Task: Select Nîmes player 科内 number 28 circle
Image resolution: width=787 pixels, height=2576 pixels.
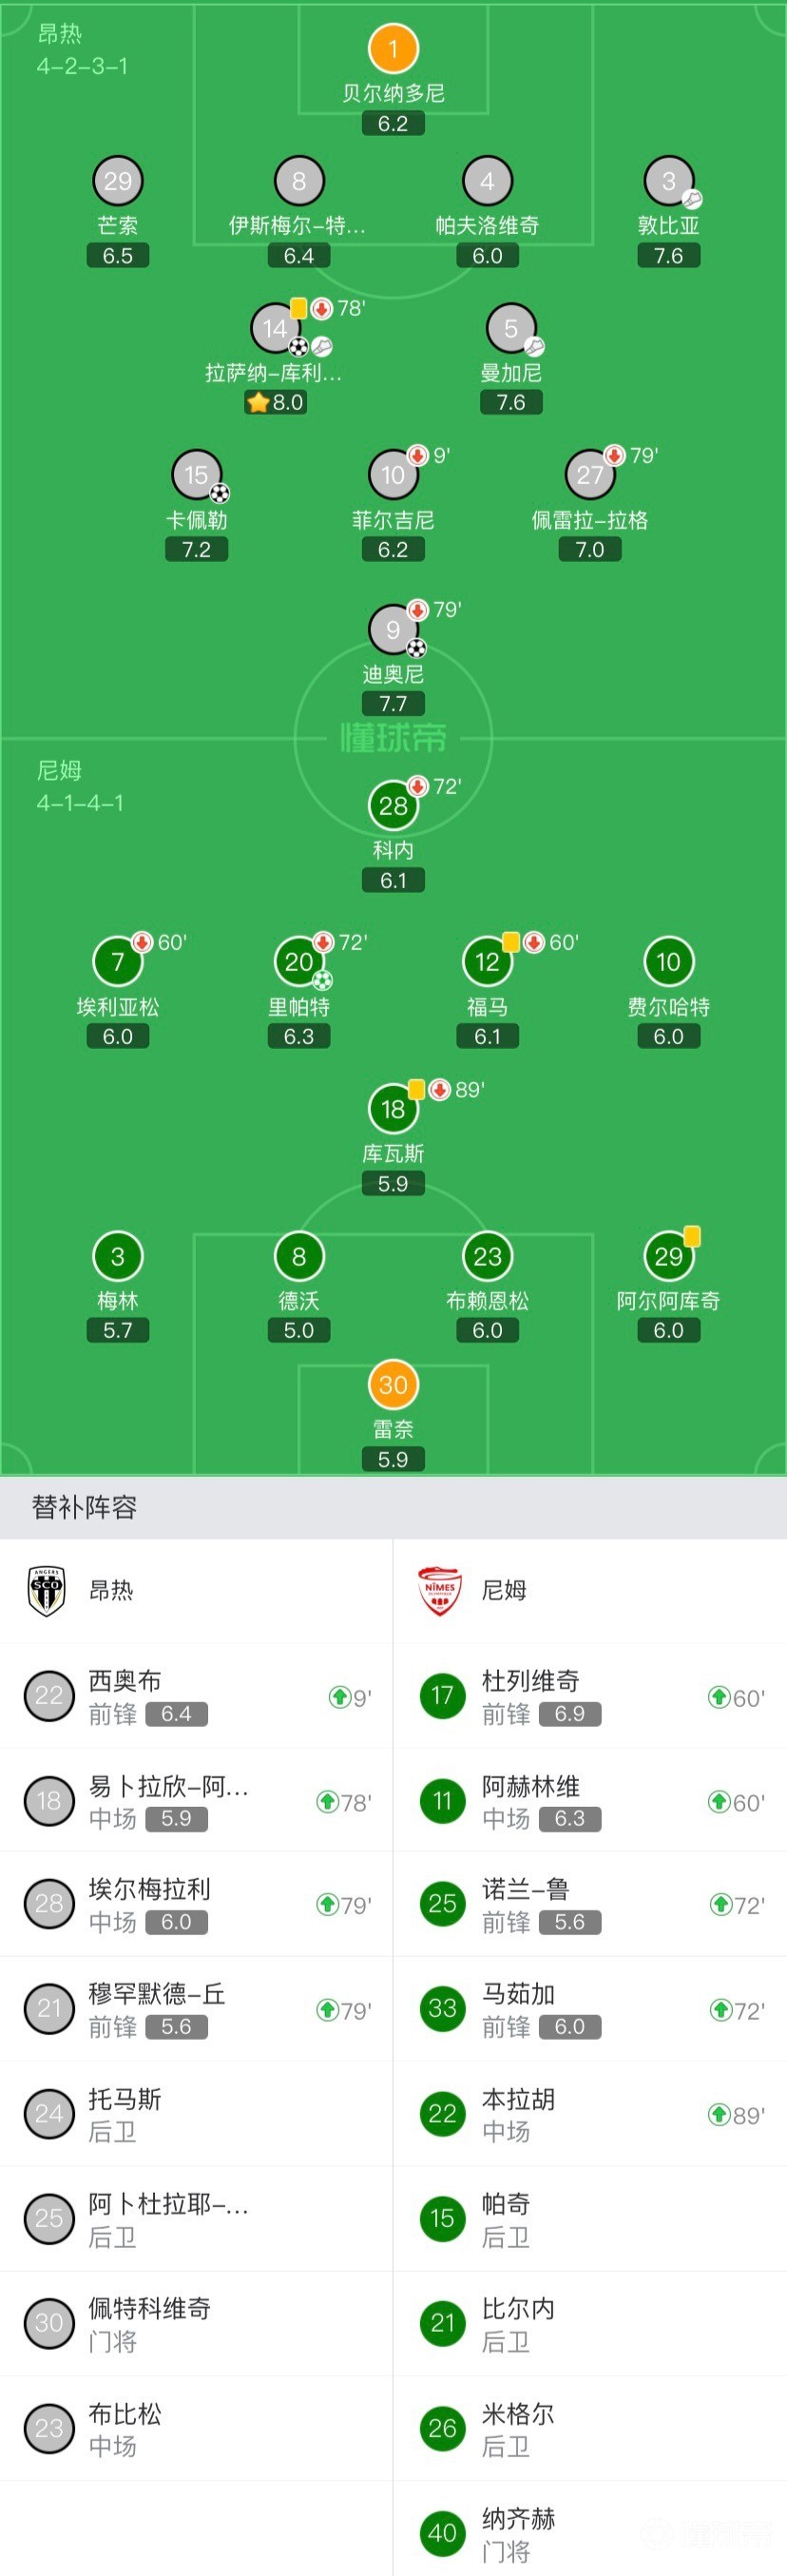Action: pos(393,805)
